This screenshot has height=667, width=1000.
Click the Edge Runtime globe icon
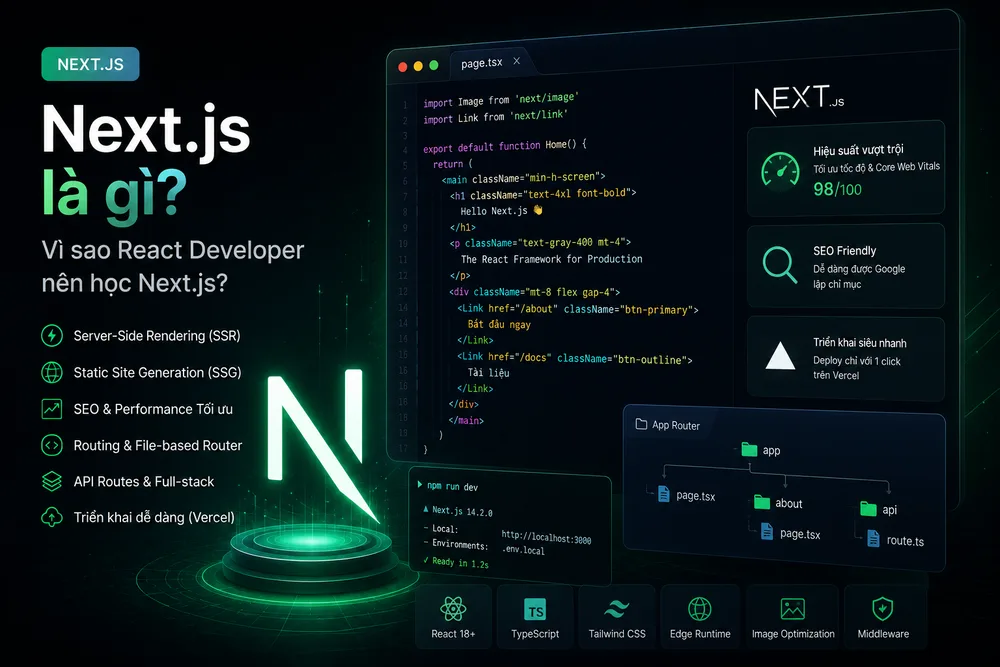(700, 609)
